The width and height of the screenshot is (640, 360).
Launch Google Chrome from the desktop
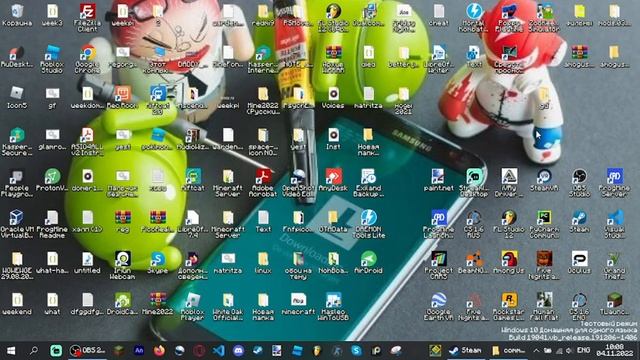[x=87, y=59]
